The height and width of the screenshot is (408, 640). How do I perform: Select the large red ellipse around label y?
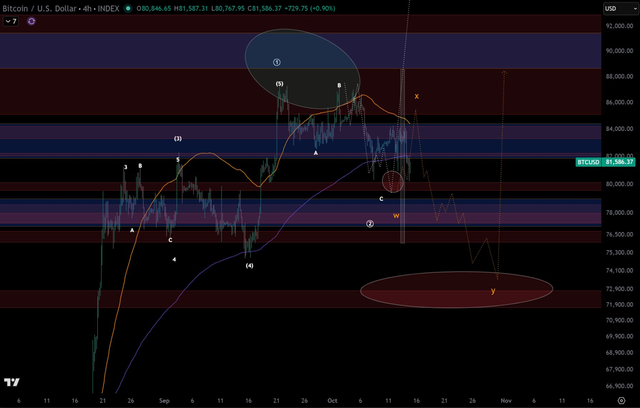pos(456,289)
